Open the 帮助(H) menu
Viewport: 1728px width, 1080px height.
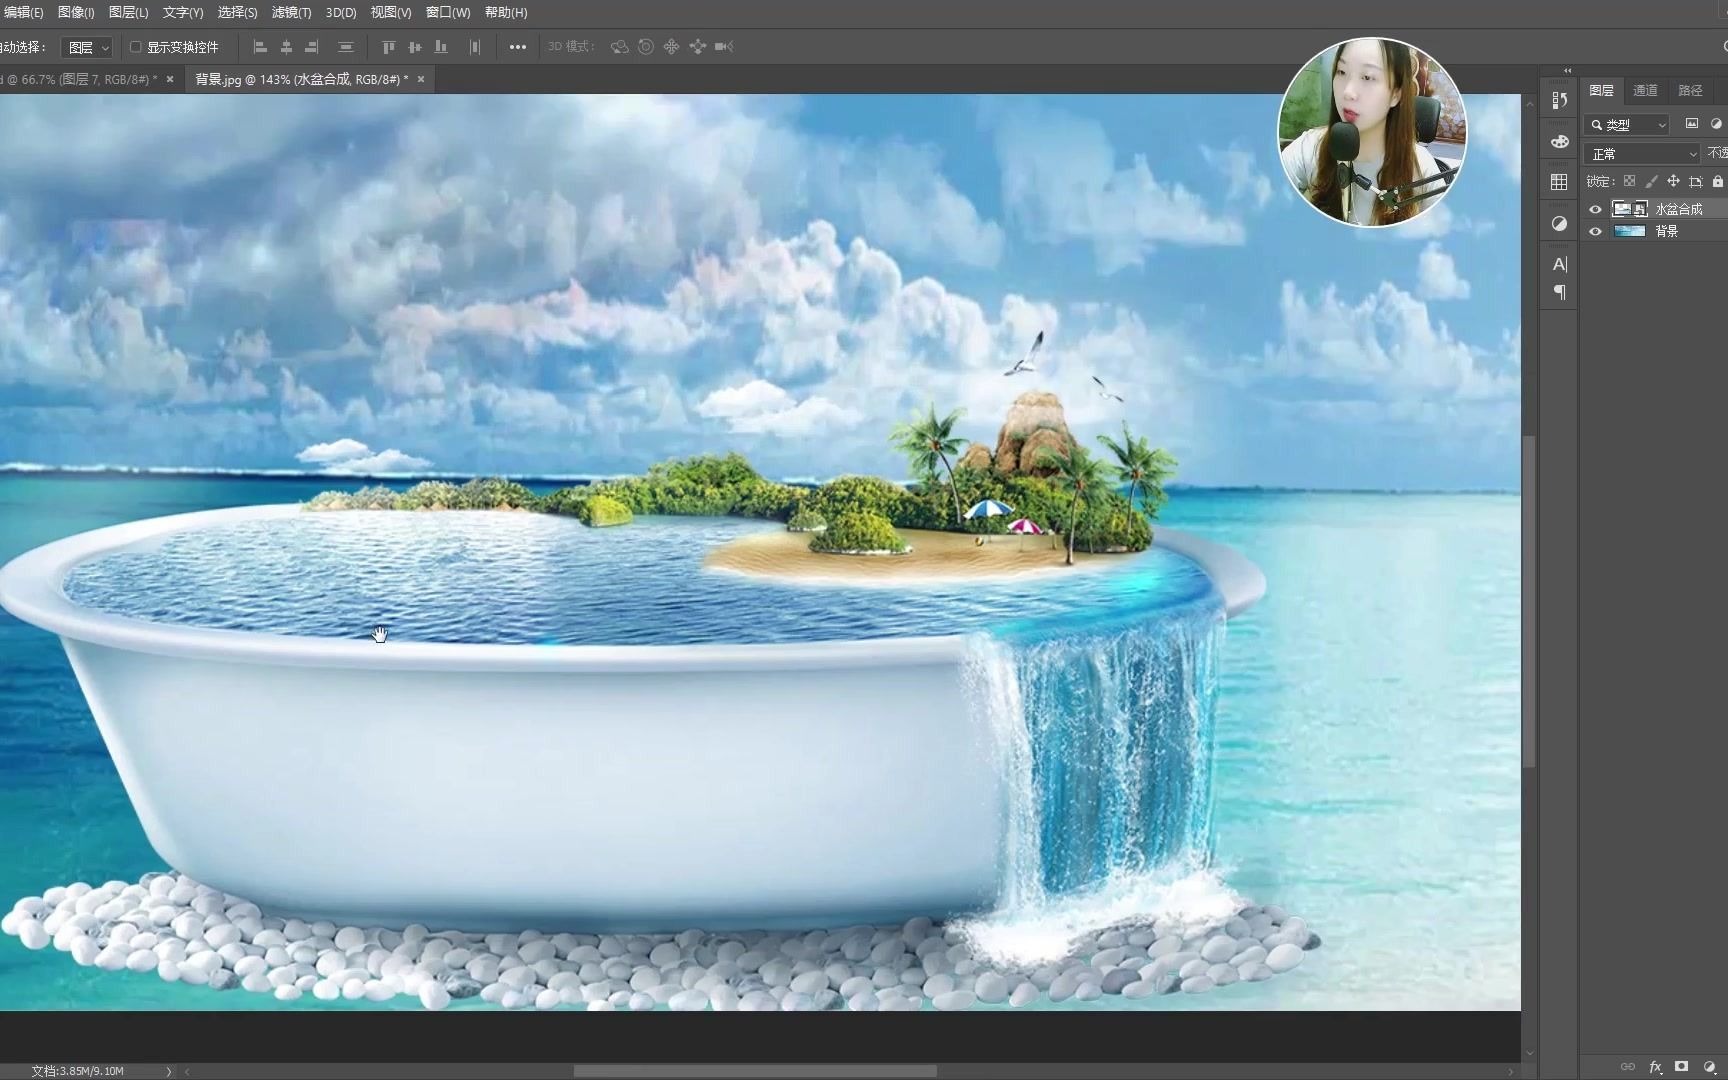coord(506,13)
